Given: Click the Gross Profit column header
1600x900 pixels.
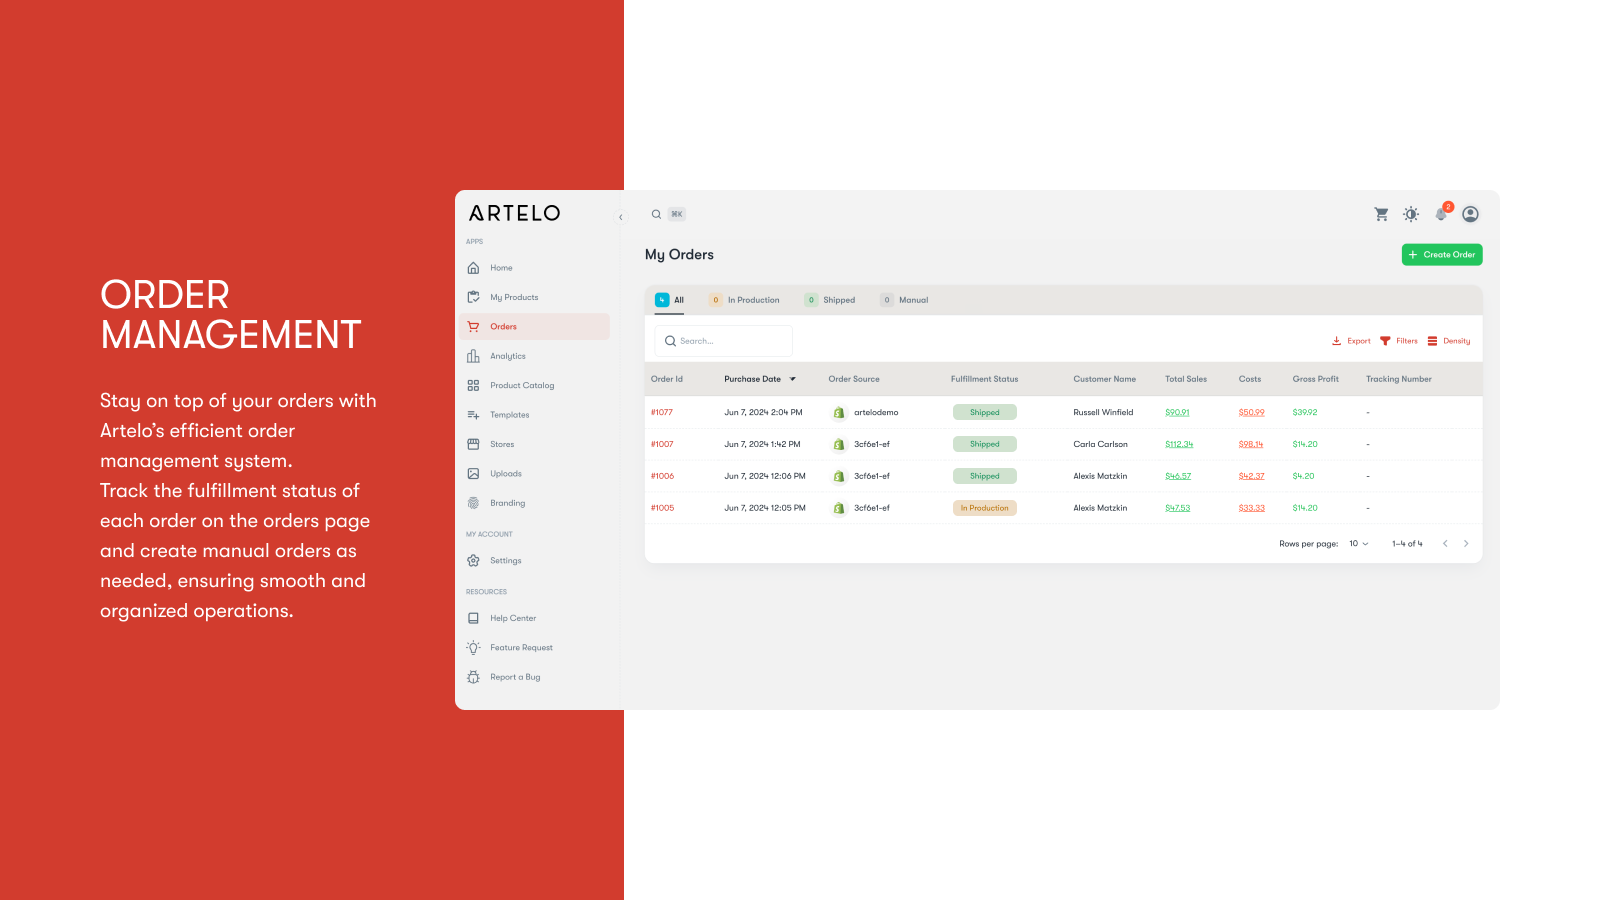Looking at the screenshot, I should pyautogui.click(x=1315, y=379).
